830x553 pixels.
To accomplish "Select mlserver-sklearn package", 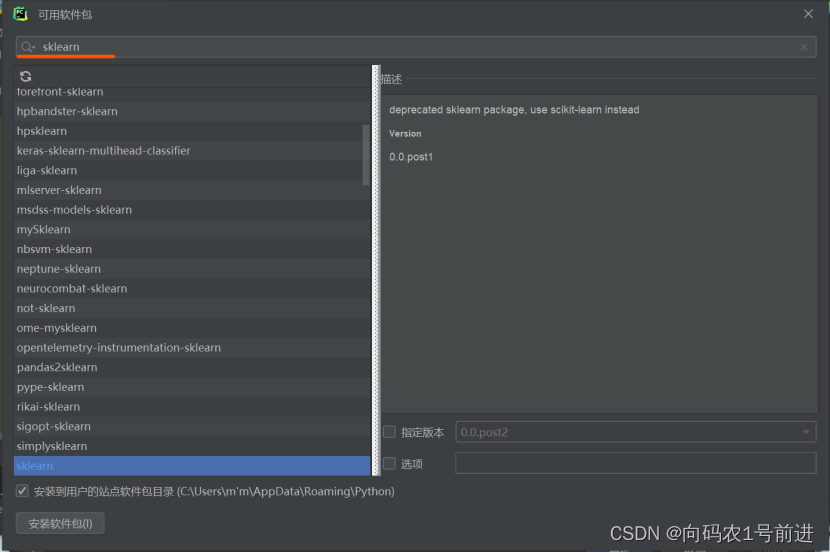I will coord(192,190).
